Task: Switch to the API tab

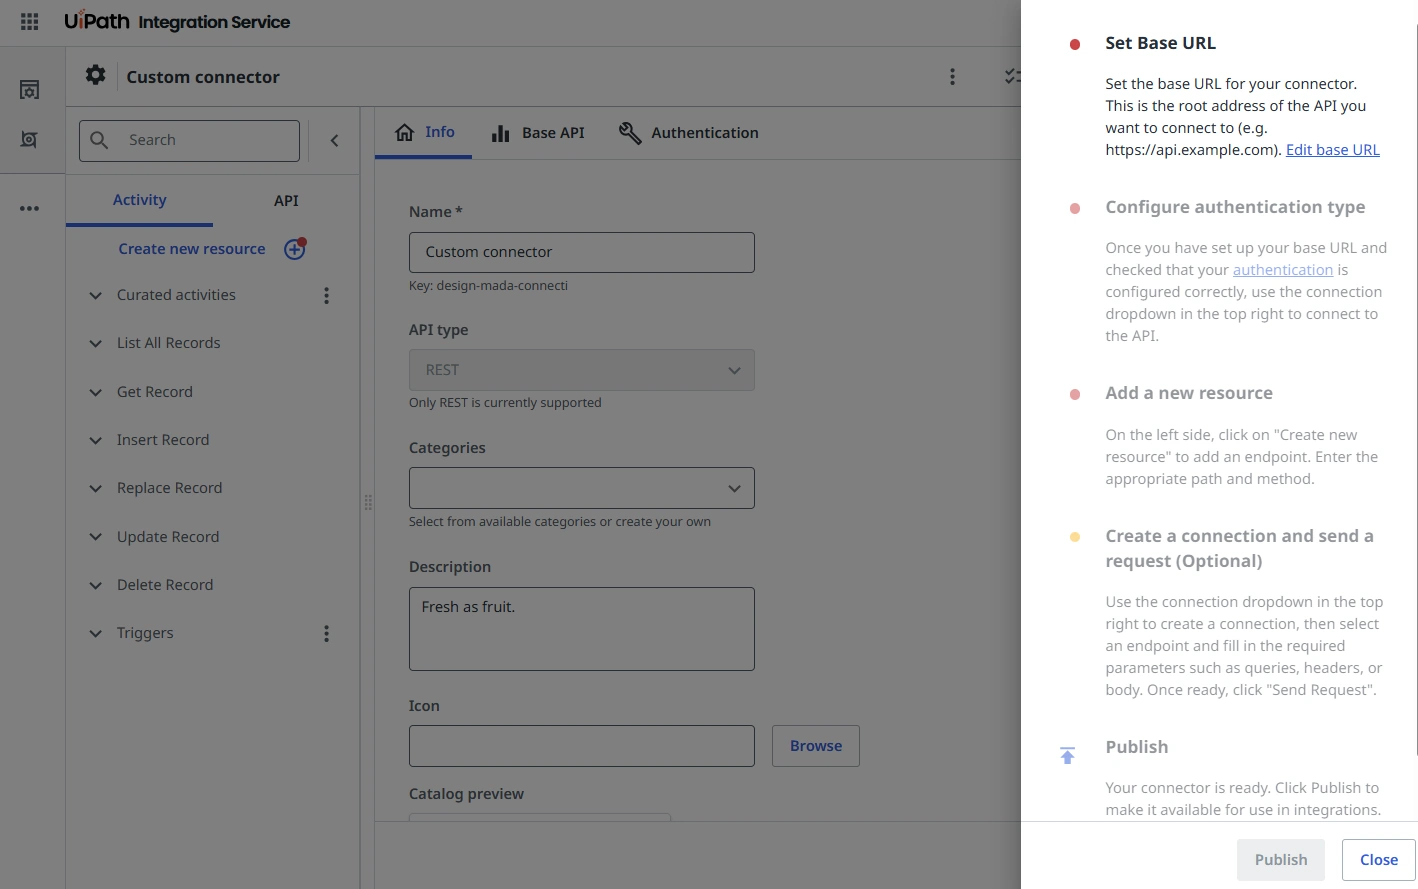Action: tap(286, 200)
